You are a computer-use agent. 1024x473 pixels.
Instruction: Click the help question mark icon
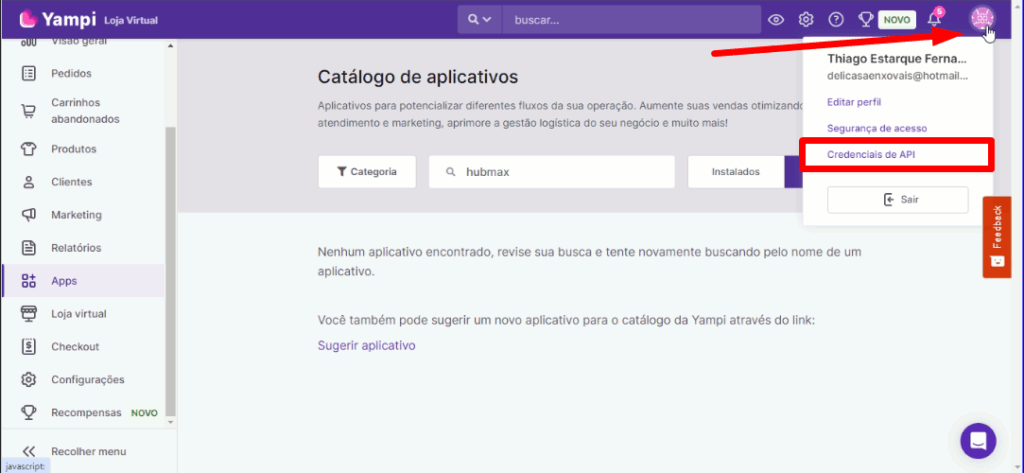tap(836, 19)
